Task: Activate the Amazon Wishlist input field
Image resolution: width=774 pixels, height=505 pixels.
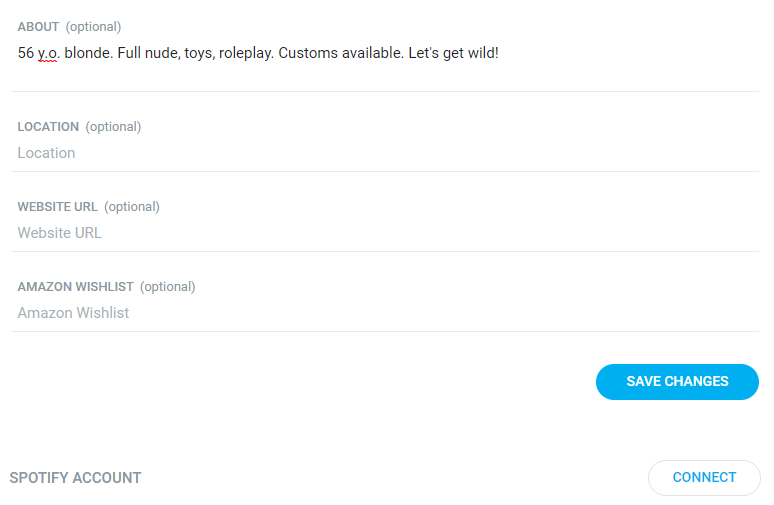Action: [x=385, y=313]
